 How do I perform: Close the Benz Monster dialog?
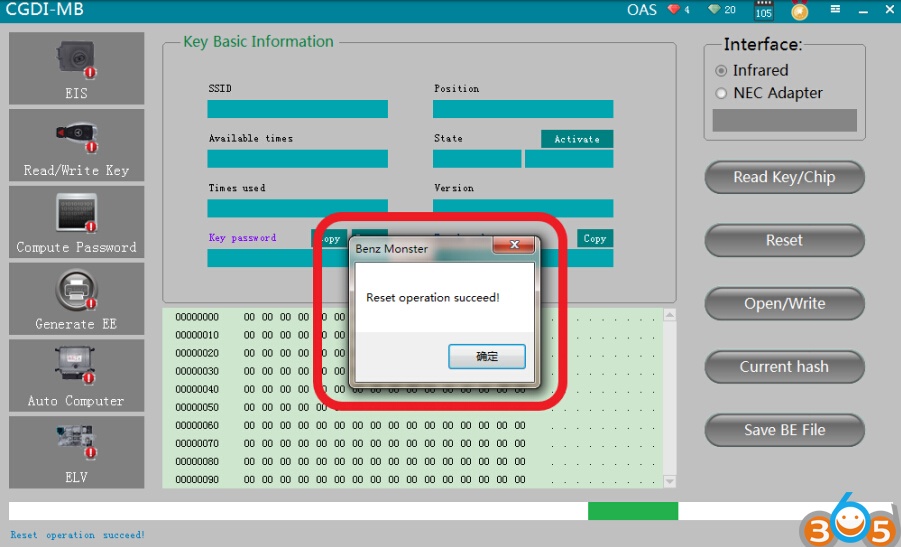(514, 245)
